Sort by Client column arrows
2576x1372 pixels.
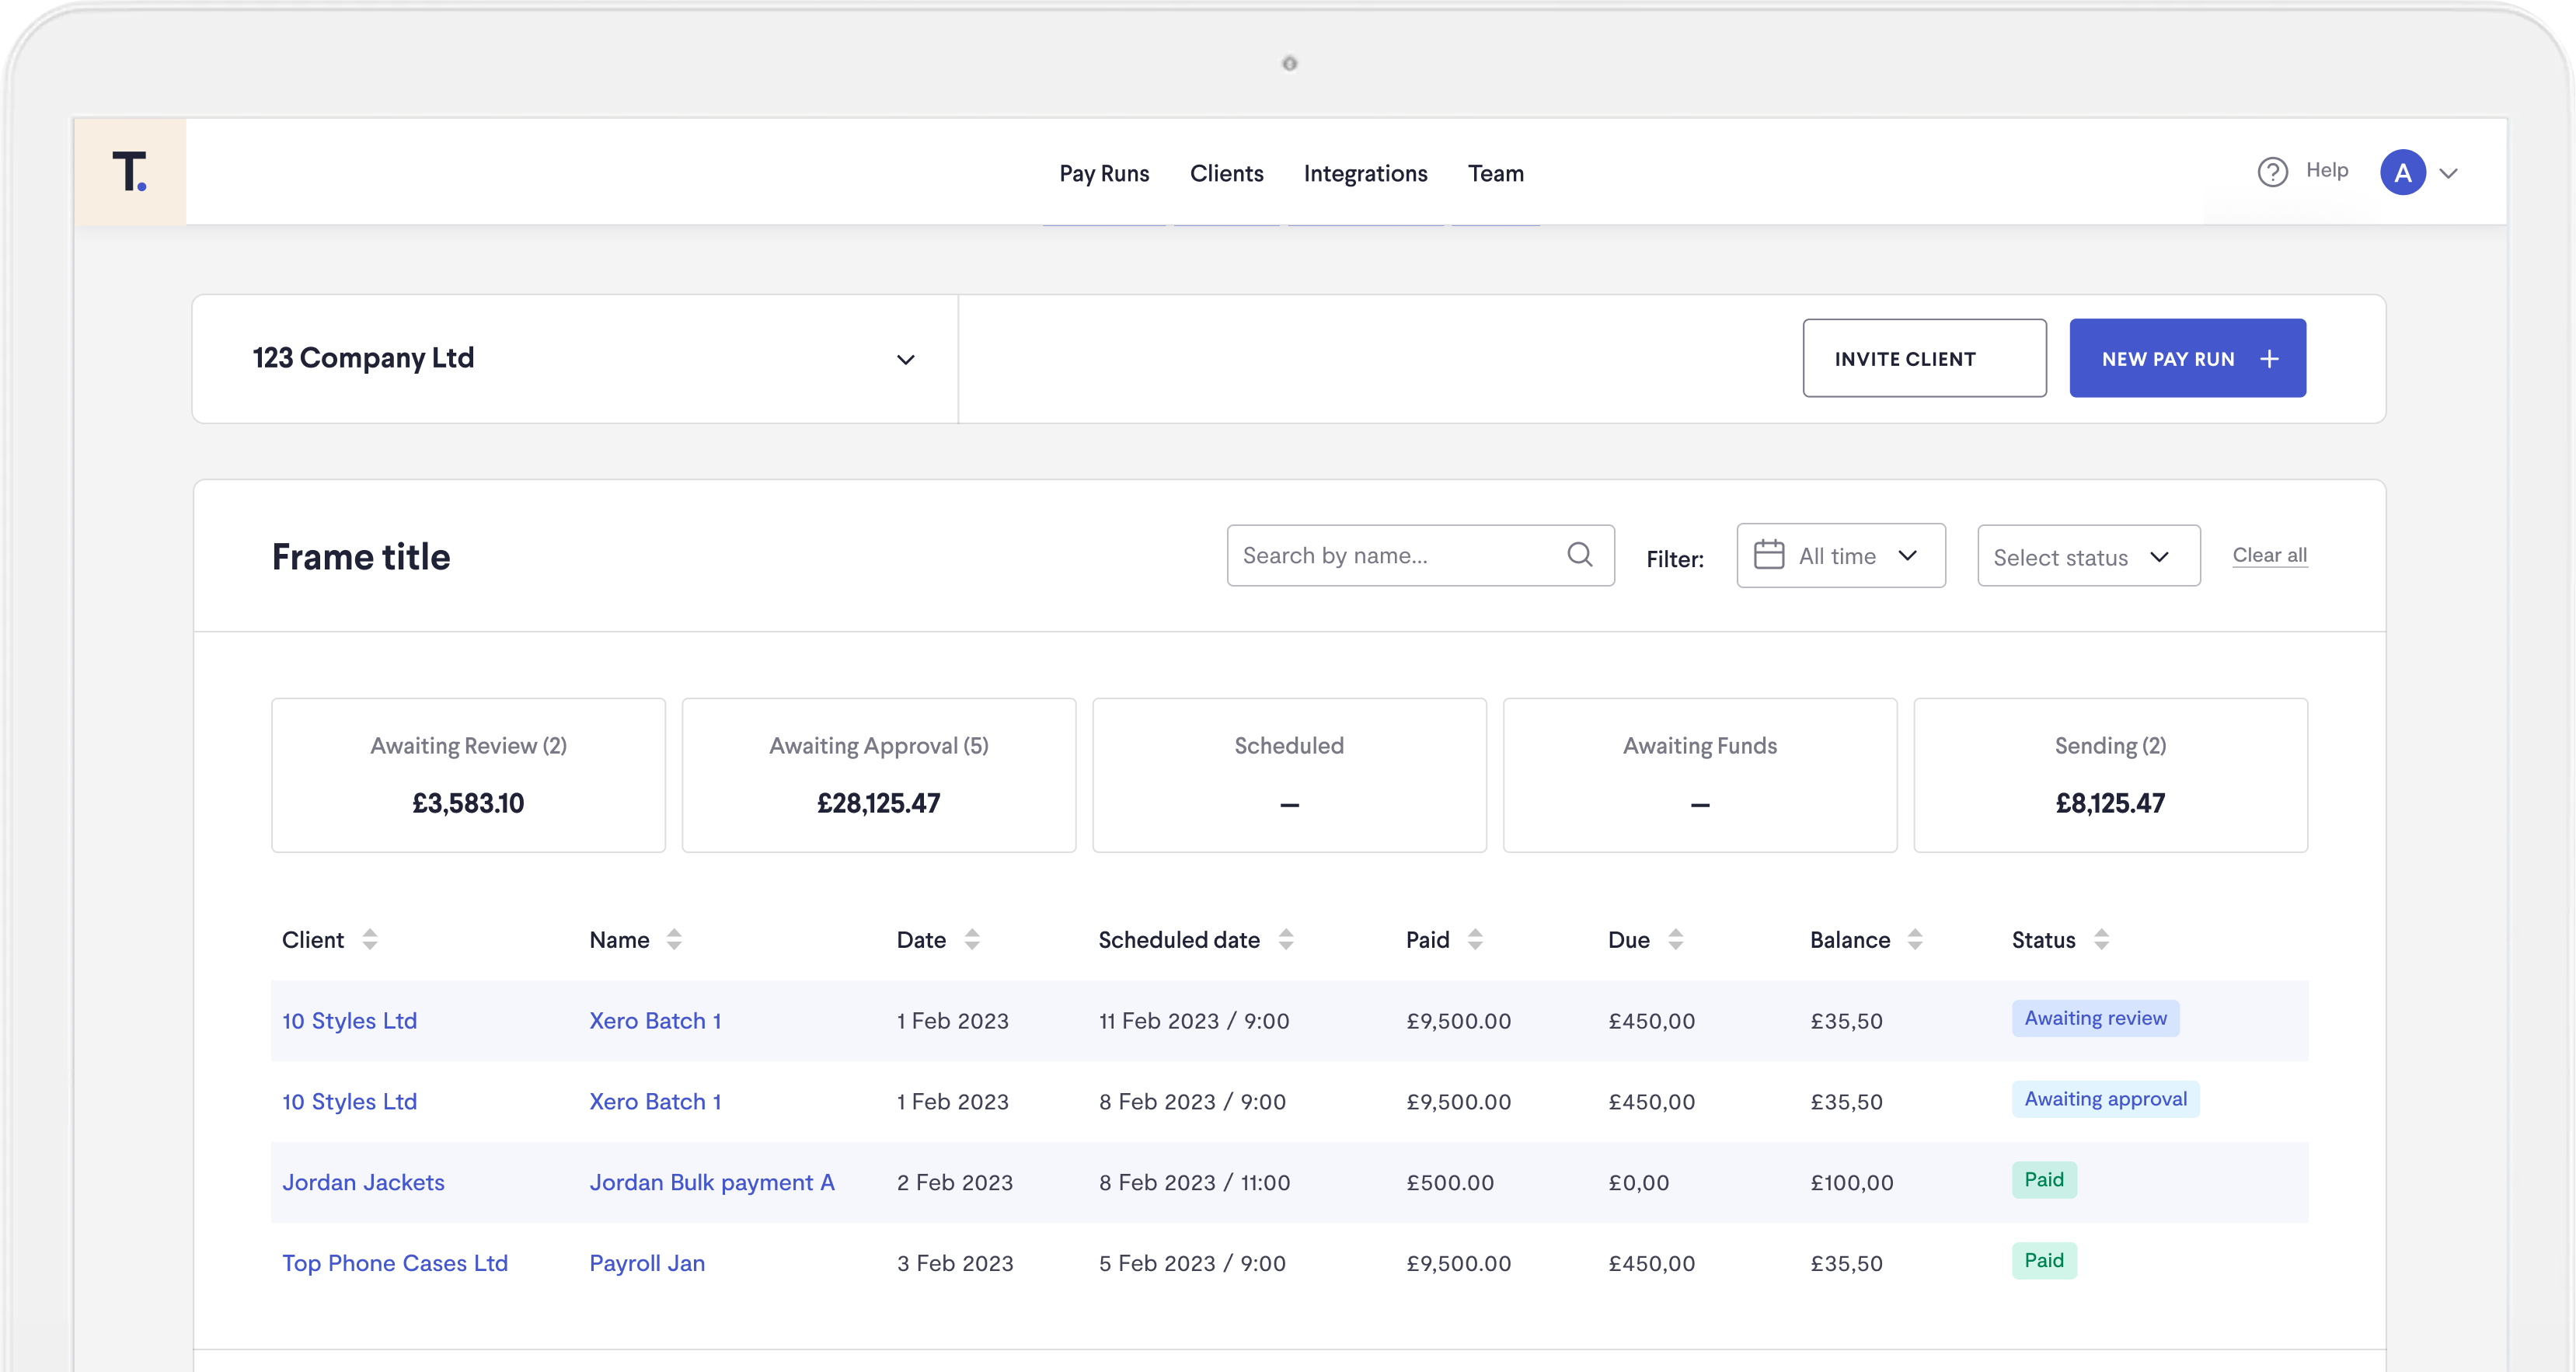370,940
